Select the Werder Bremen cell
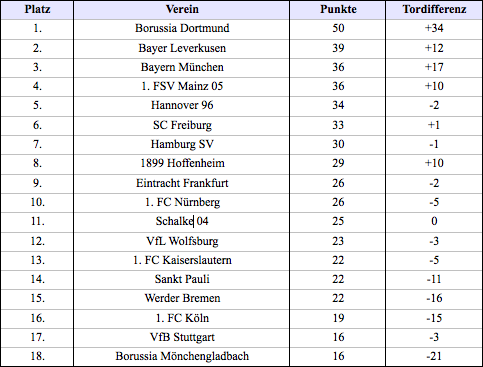Image resolution: width=483 pixels, height=367 pixels. [182, 298]
